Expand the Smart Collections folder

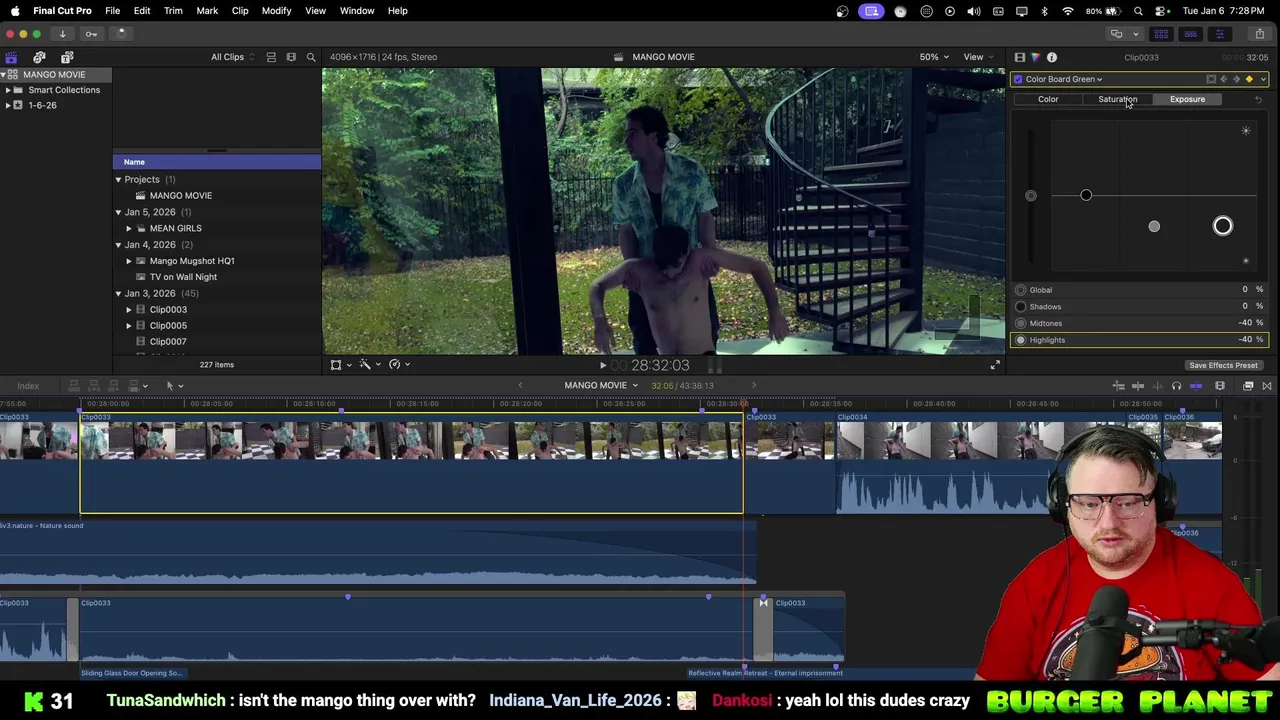[x=8, y=90]
